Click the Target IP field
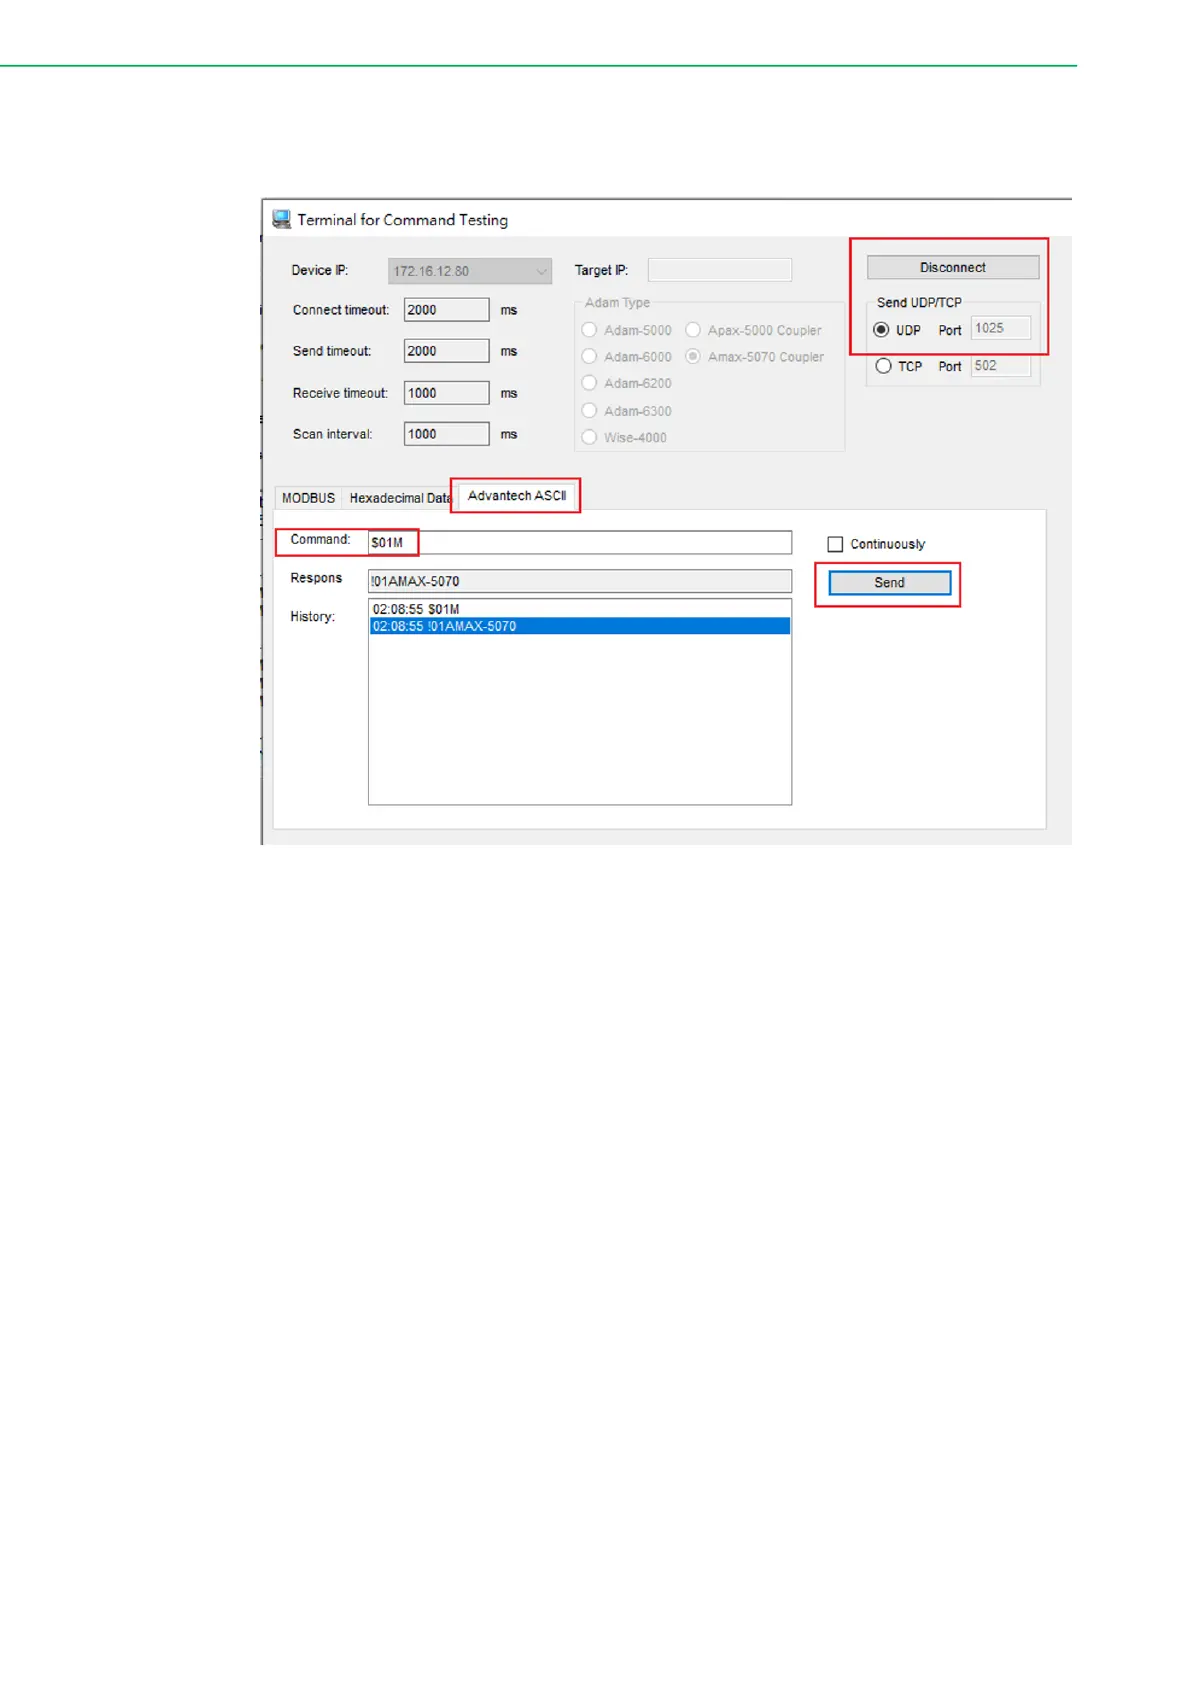The width and height of the screenshot is (1191, 1684). pos(719,270)
